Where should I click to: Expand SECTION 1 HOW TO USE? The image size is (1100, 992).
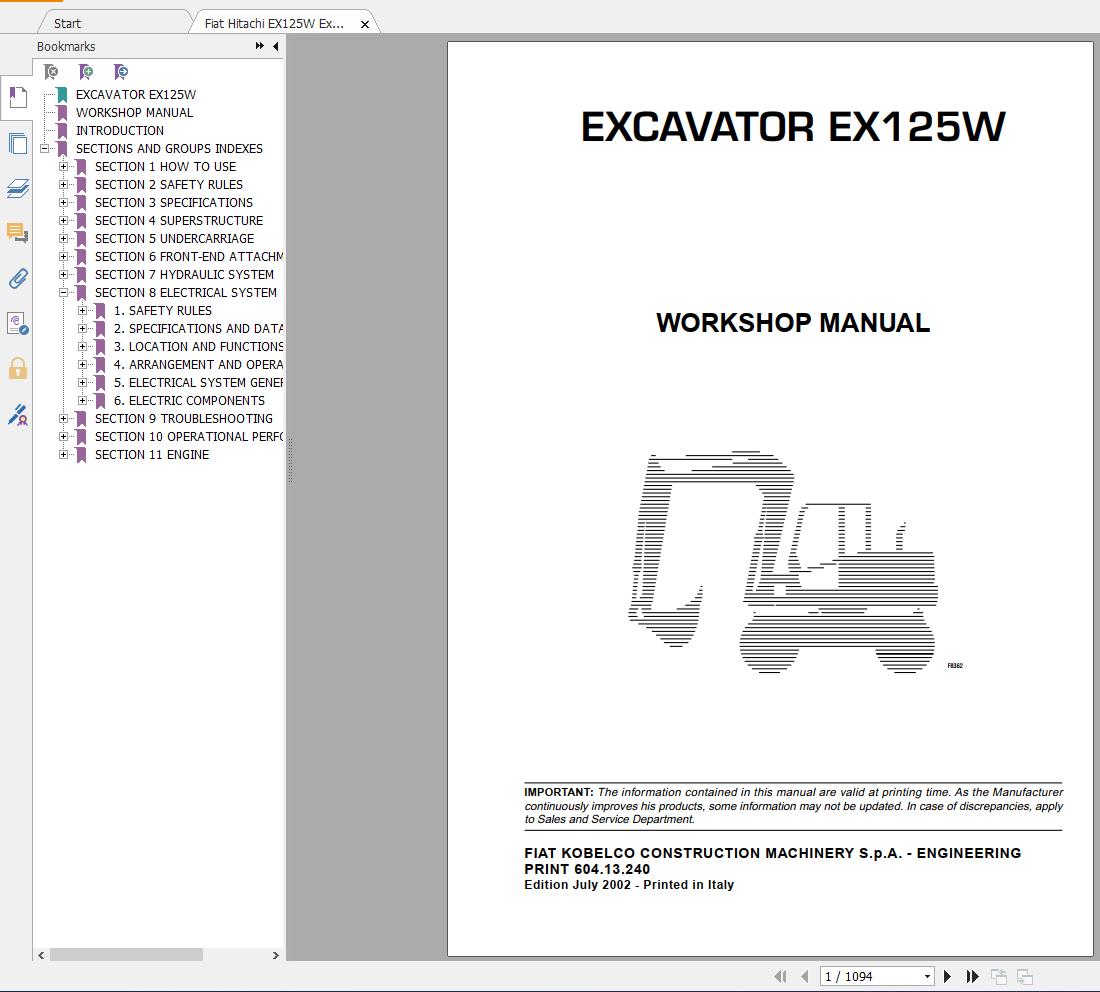click(63, 167)
